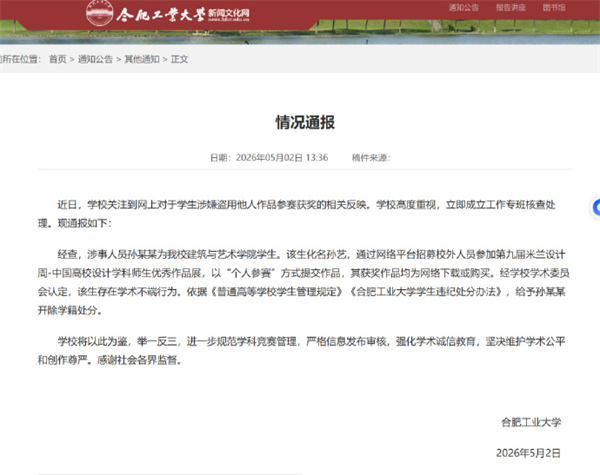Click paragraph starting 近日，学校关注到
600x475 pixels.
tap(297, 214)
